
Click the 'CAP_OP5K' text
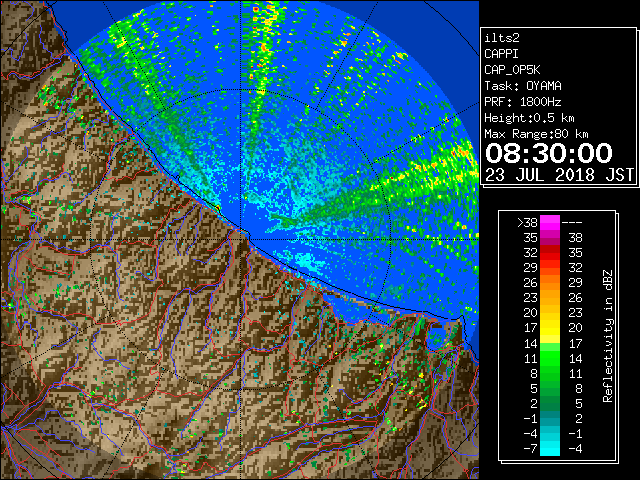point(512,70)
